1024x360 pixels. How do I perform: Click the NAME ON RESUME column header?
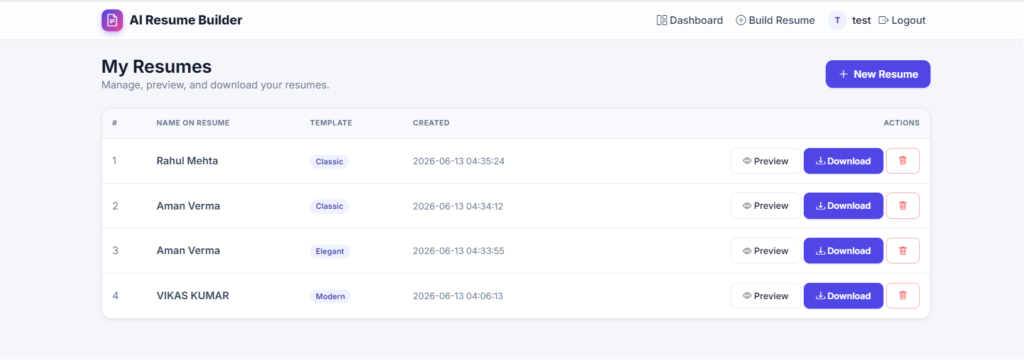(x=193, y=123)
